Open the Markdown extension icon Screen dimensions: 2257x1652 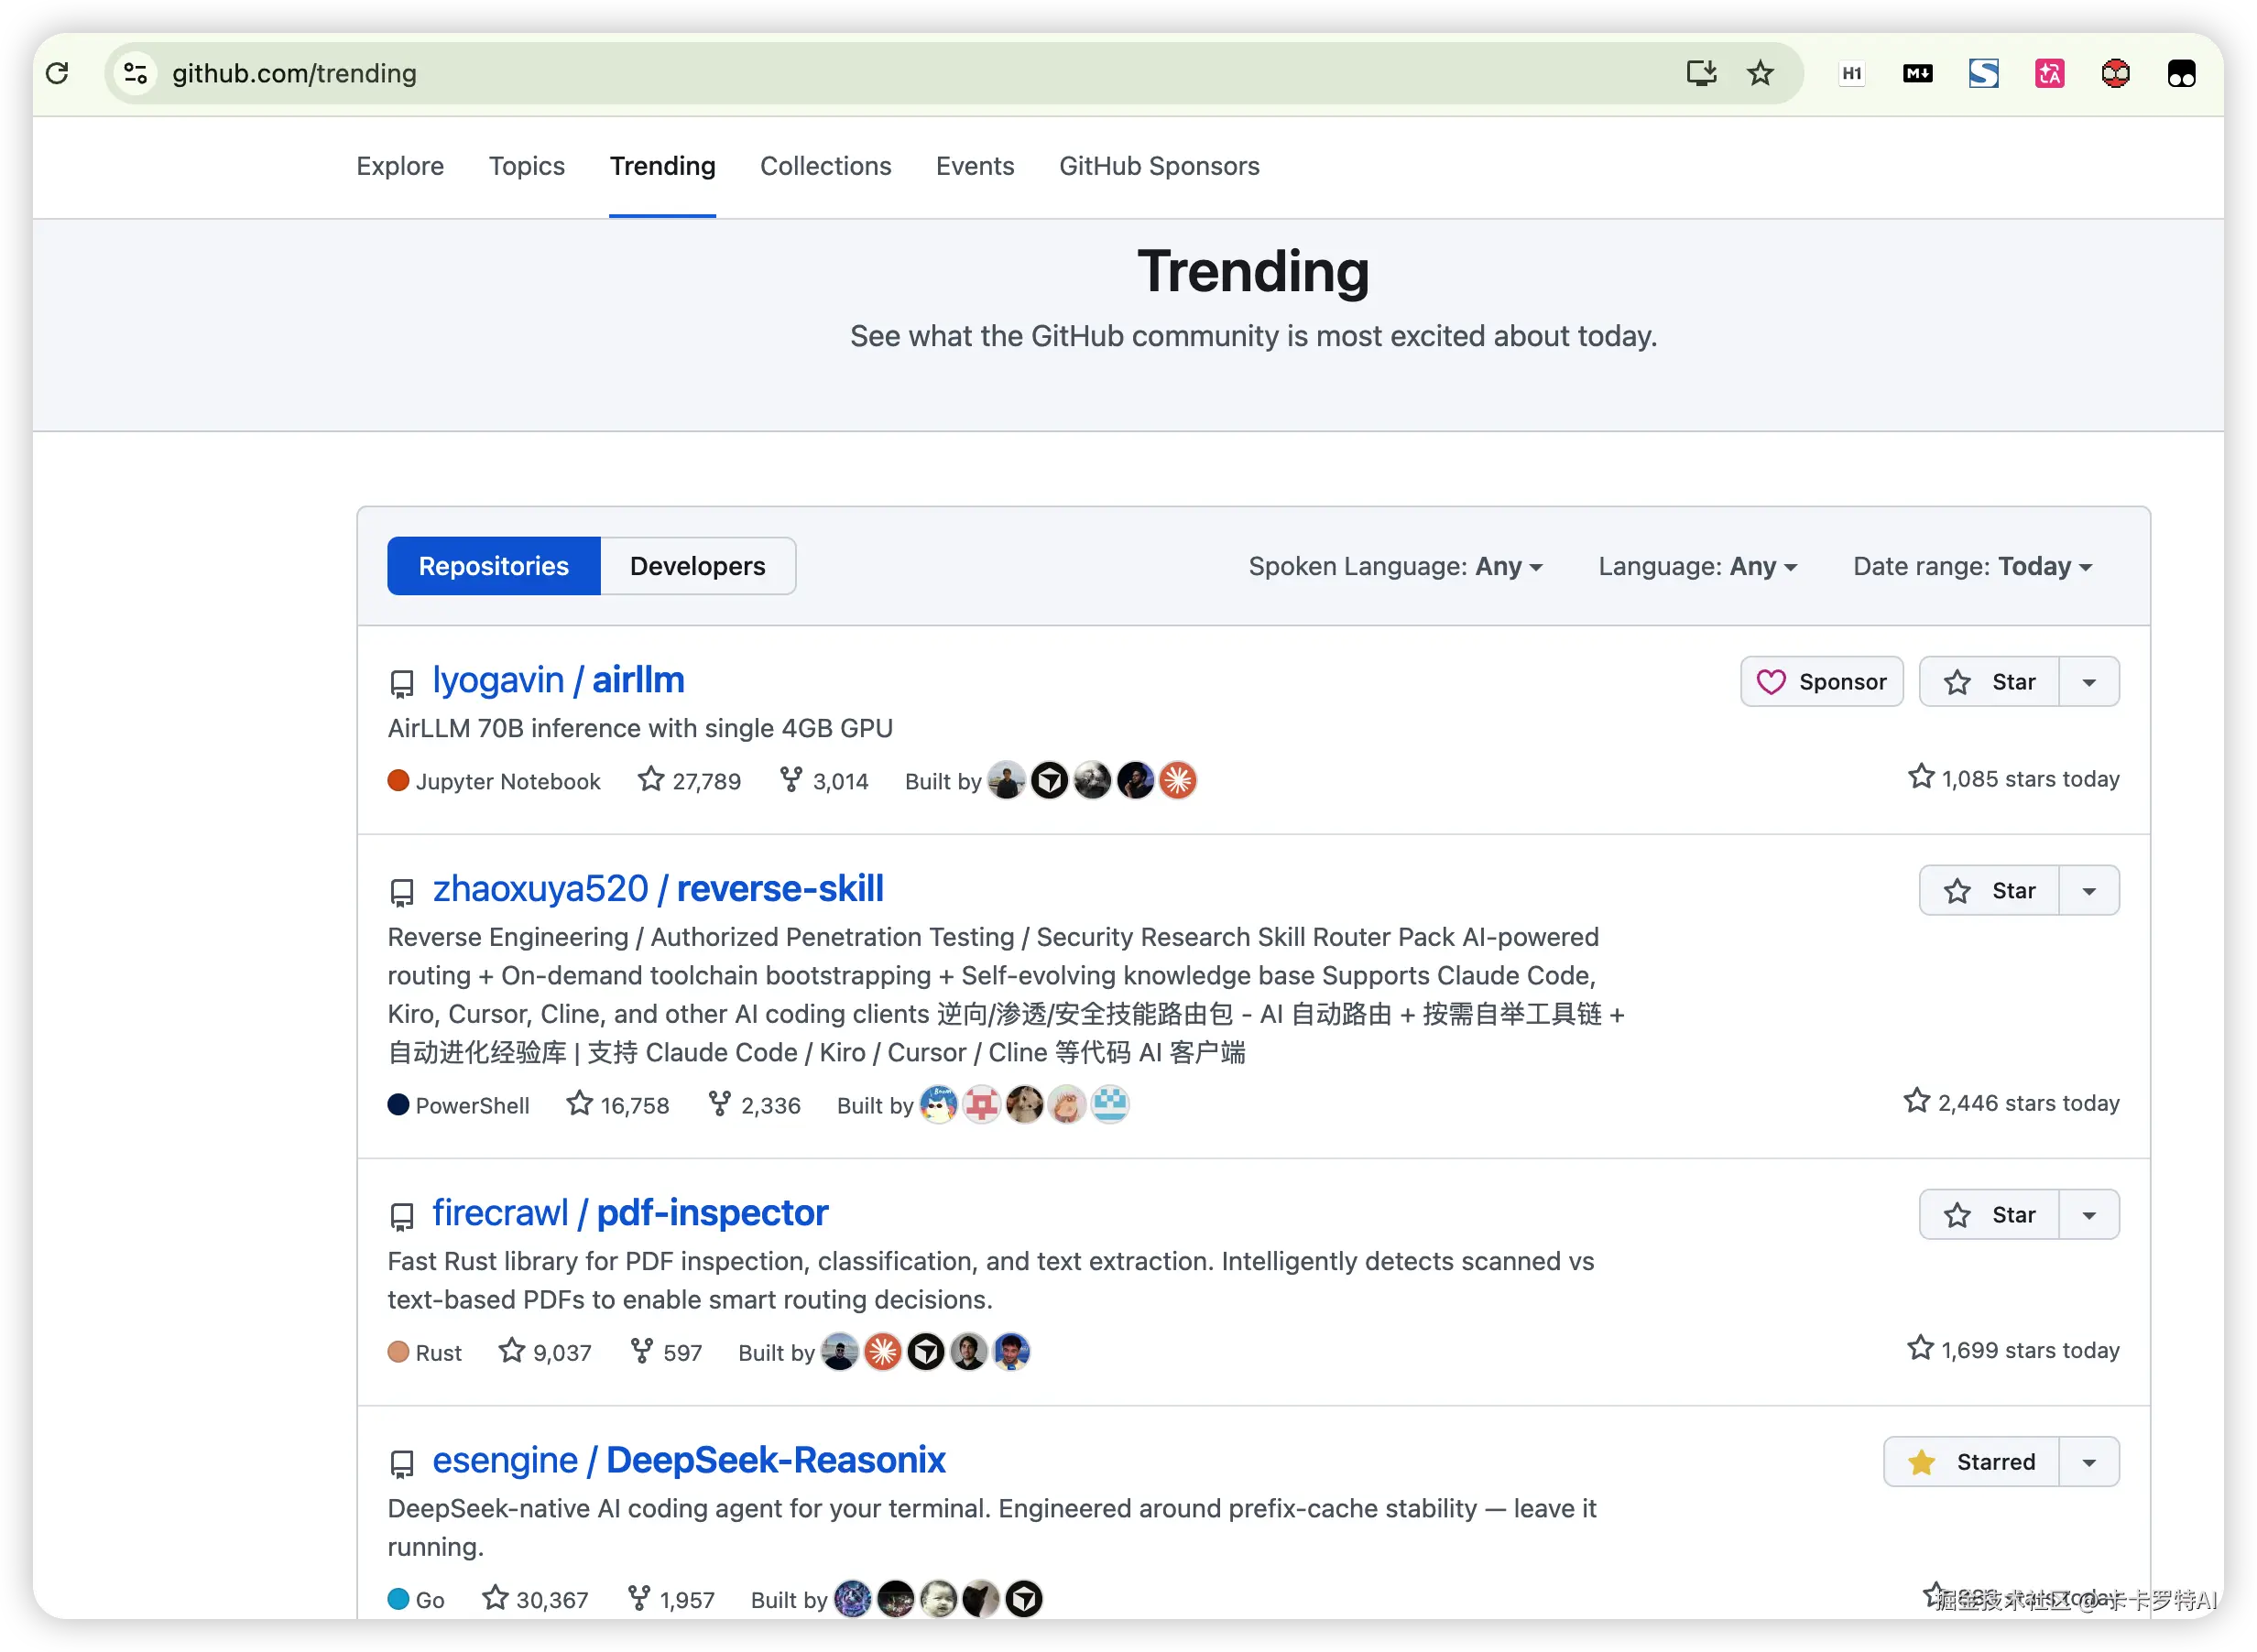pyautogui.click(x=1917, y=73)
